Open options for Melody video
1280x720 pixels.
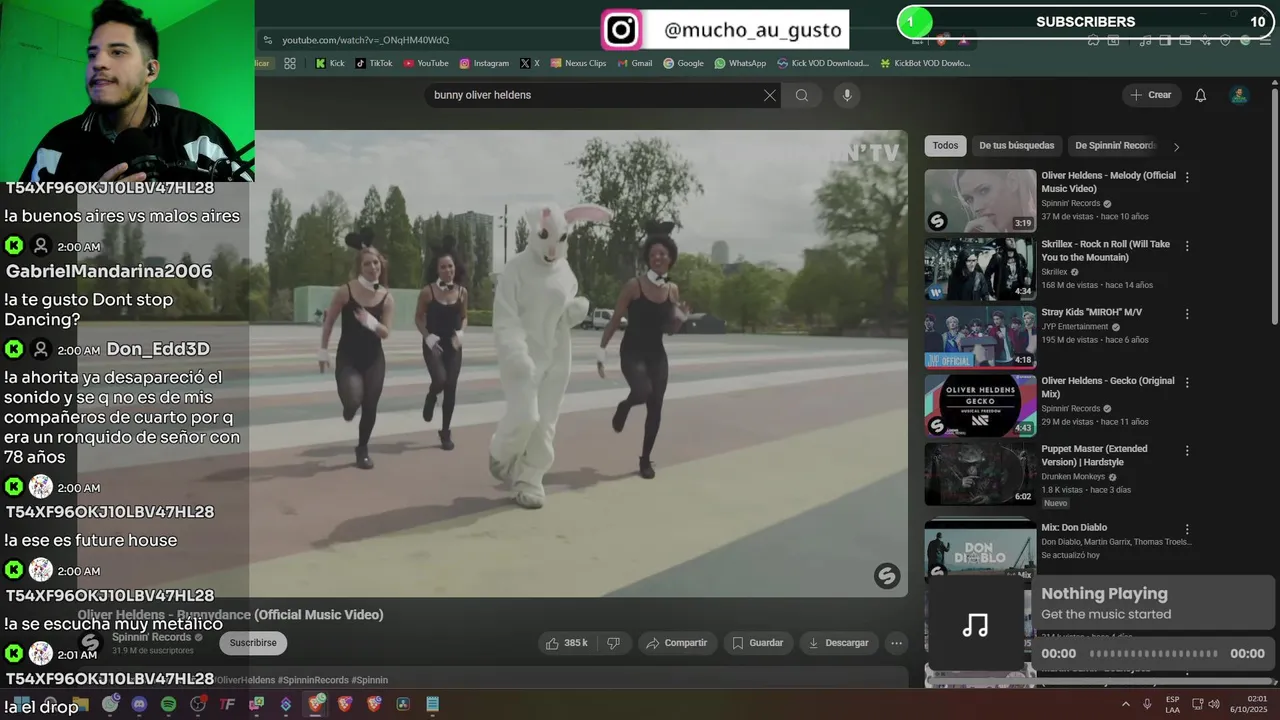pos(1187,177)
